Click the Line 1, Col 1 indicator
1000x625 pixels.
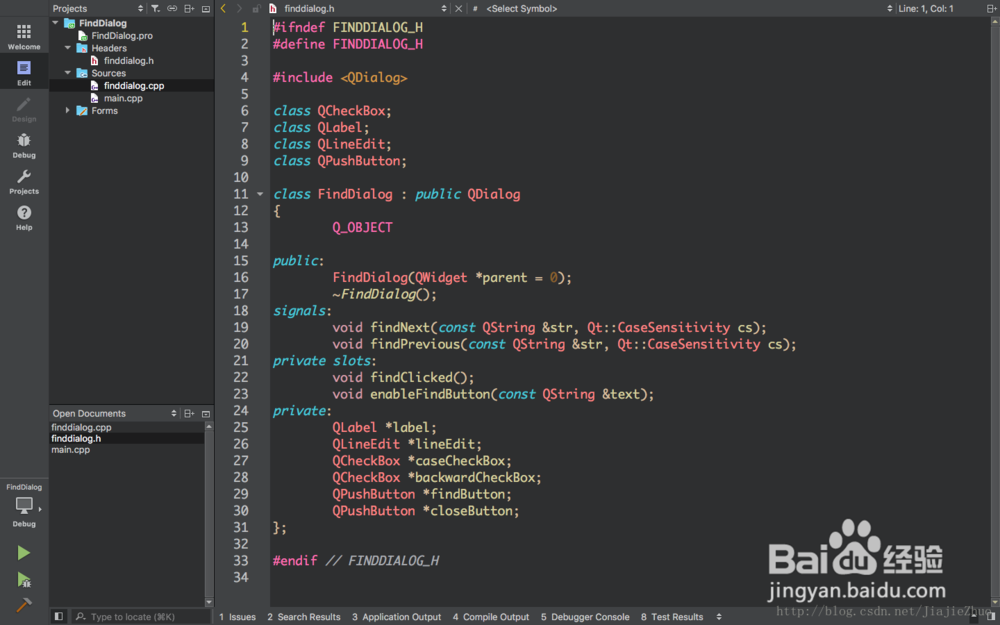(925, 8)
